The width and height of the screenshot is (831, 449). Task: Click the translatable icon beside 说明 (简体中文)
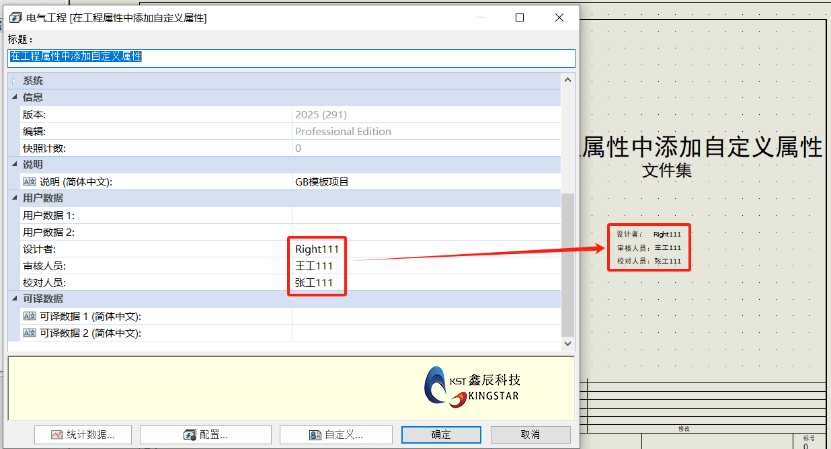click(29, 182)
